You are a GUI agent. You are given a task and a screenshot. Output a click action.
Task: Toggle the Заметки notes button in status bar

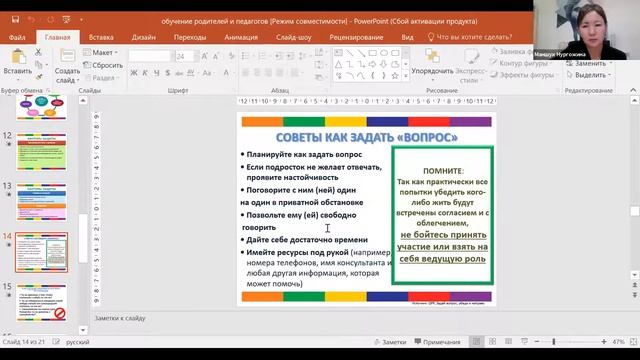point(390,342)
